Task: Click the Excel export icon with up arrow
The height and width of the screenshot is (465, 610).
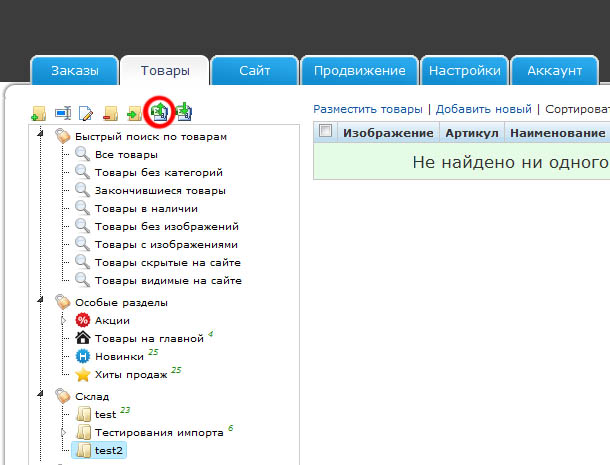Action: click(160, 112)
